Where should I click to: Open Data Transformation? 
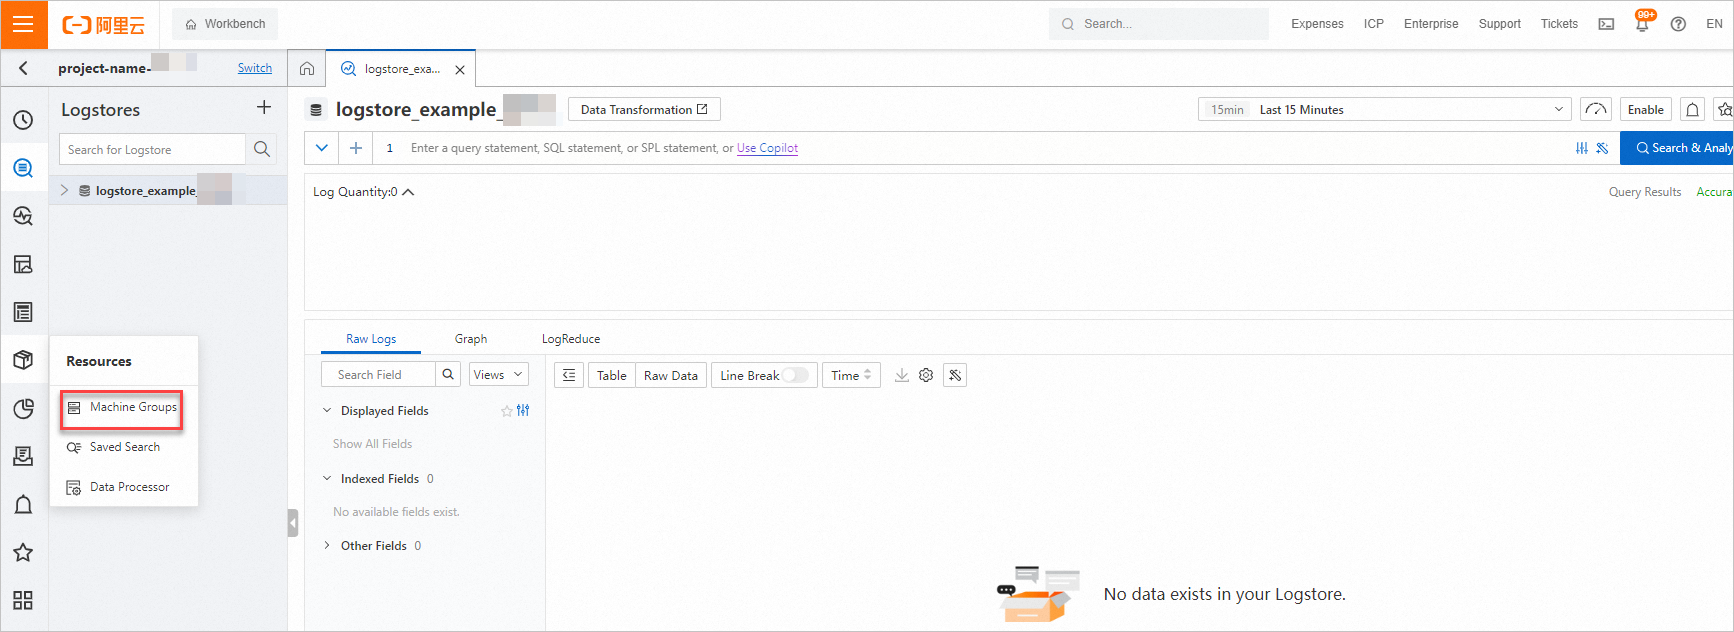(x=644, y=110)
